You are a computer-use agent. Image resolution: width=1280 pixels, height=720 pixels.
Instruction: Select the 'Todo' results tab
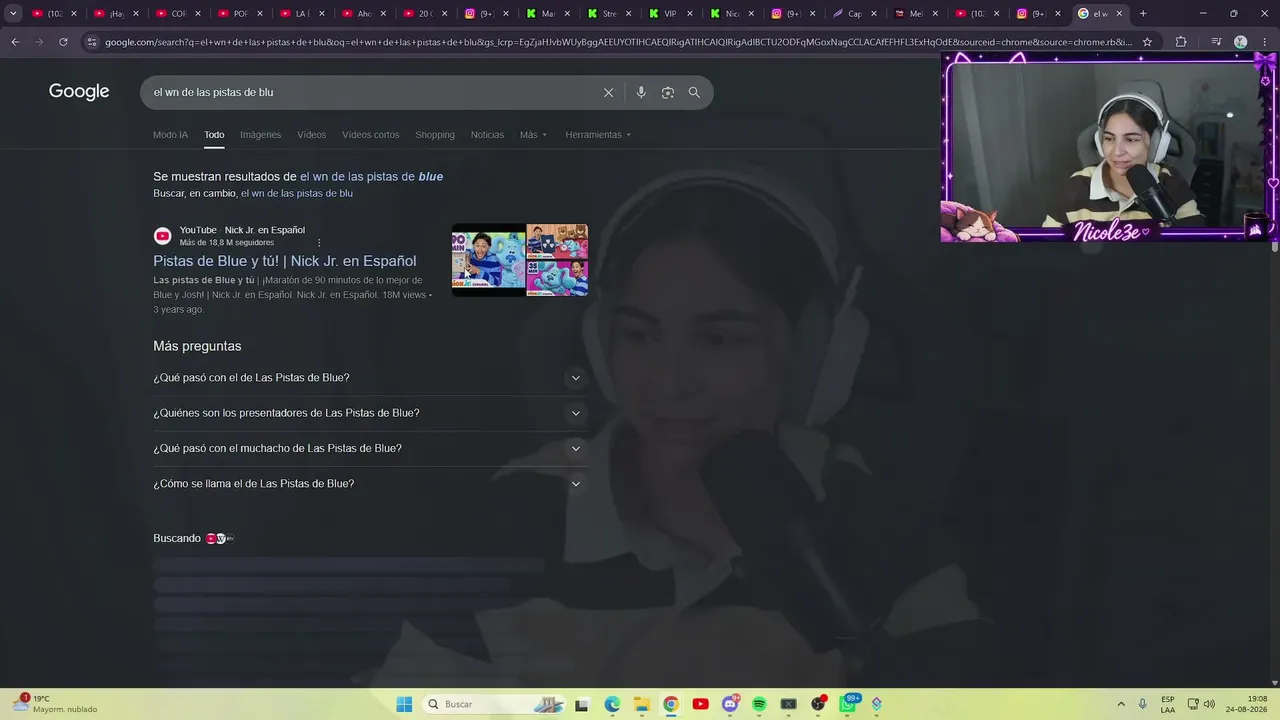click(x=214, y=135)
